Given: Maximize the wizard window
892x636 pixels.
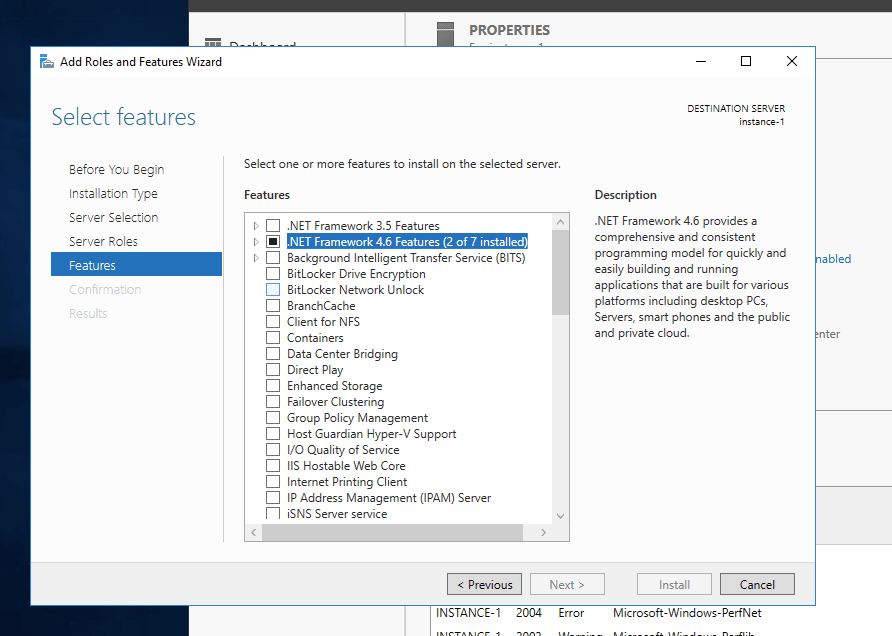Looking at the screenshot, I should (746, 61).
